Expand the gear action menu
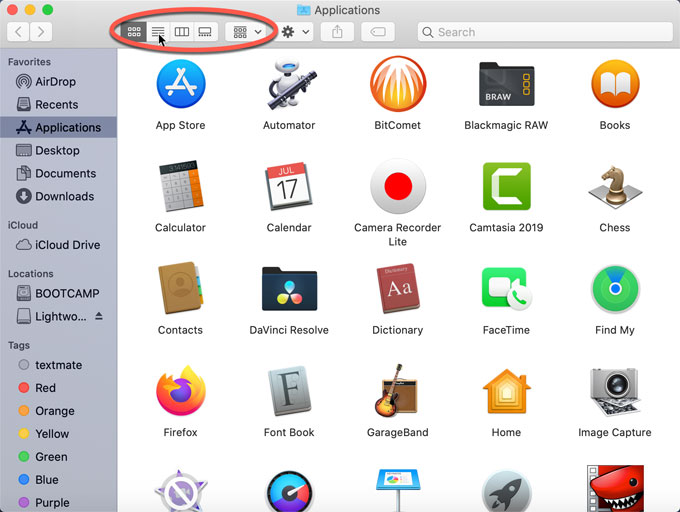680x512 pixels. (x=296, y=32)
